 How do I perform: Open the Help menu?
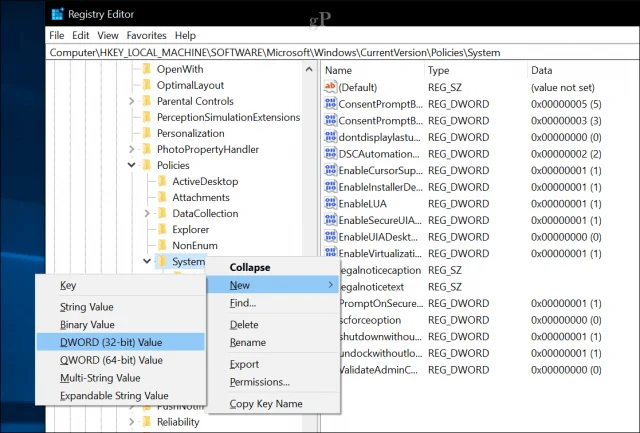tap(185, 36)
